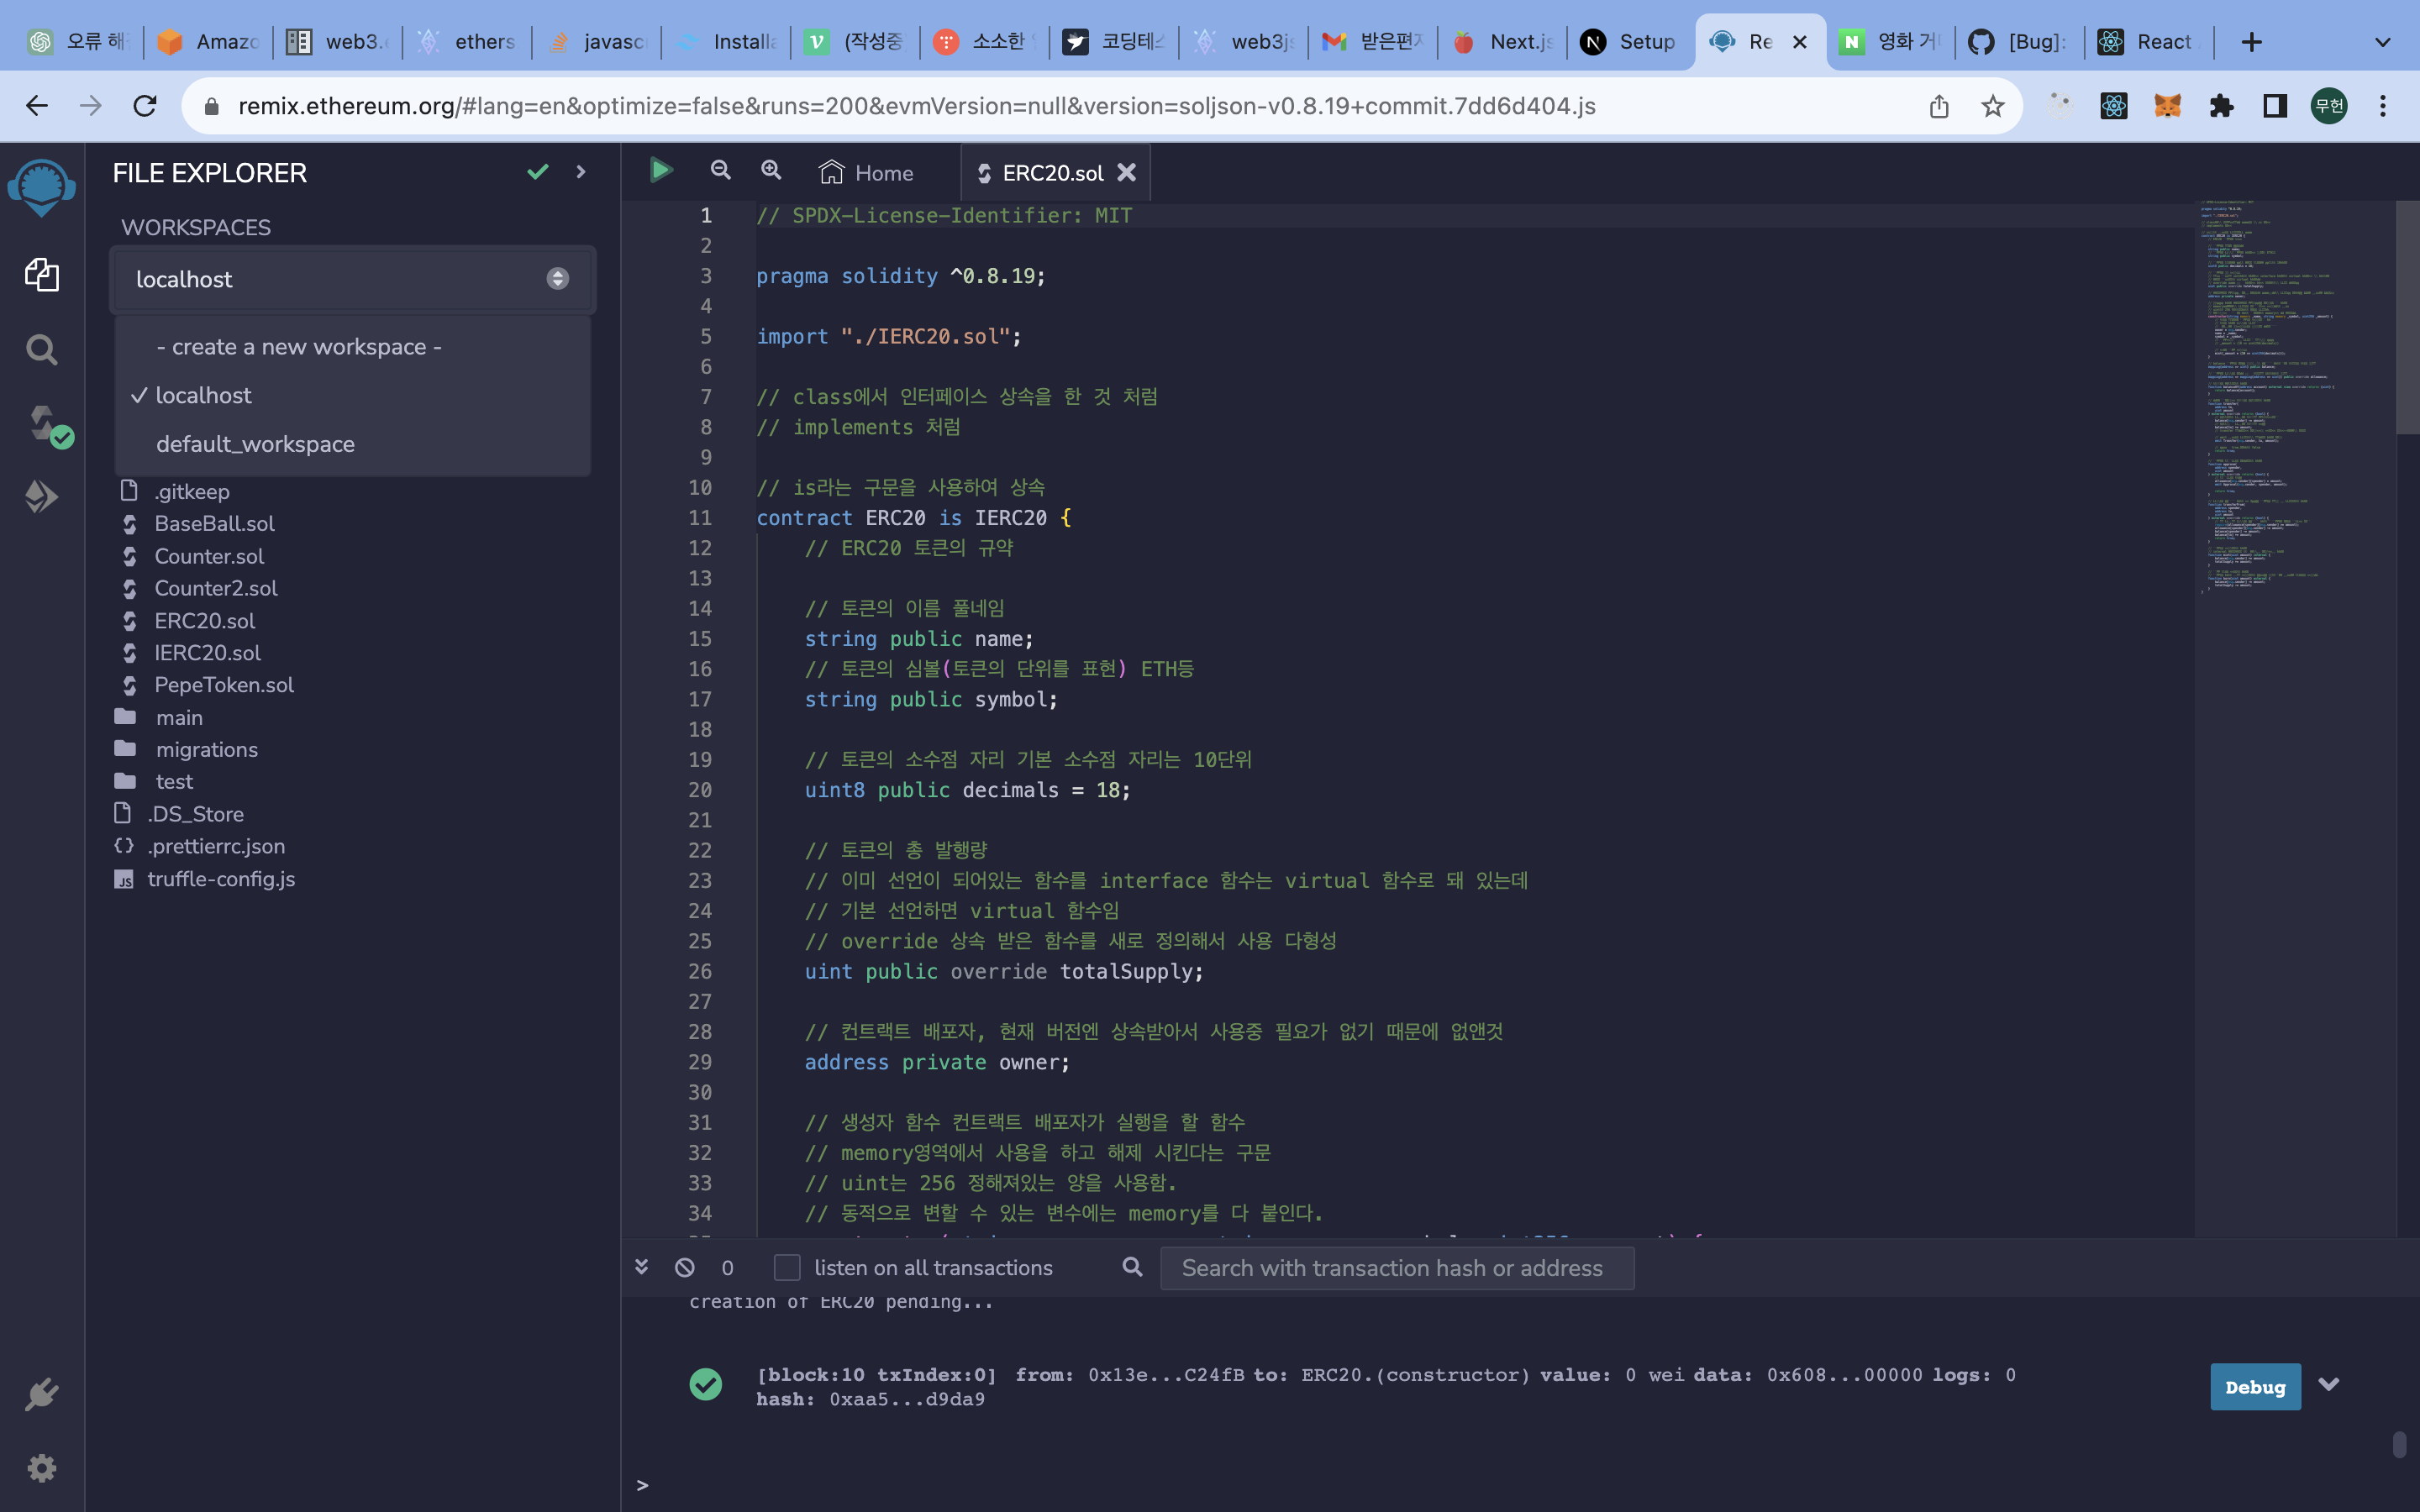Bookmark this page with the star icon
The width and height of the screenshot is (2420, 1512).
(x=1992, y=106)
